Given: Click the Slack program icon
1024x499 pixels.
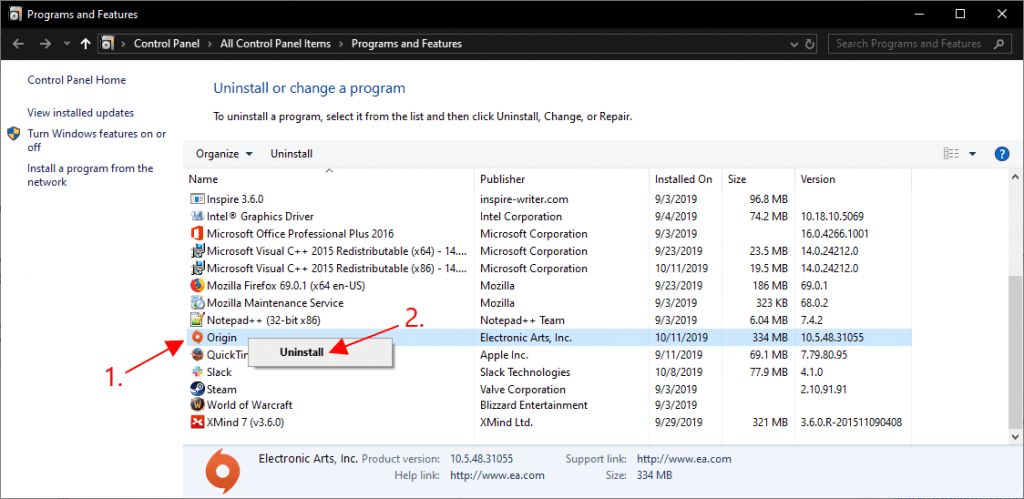Looking at the screenshot, I should tap(196, 372).
